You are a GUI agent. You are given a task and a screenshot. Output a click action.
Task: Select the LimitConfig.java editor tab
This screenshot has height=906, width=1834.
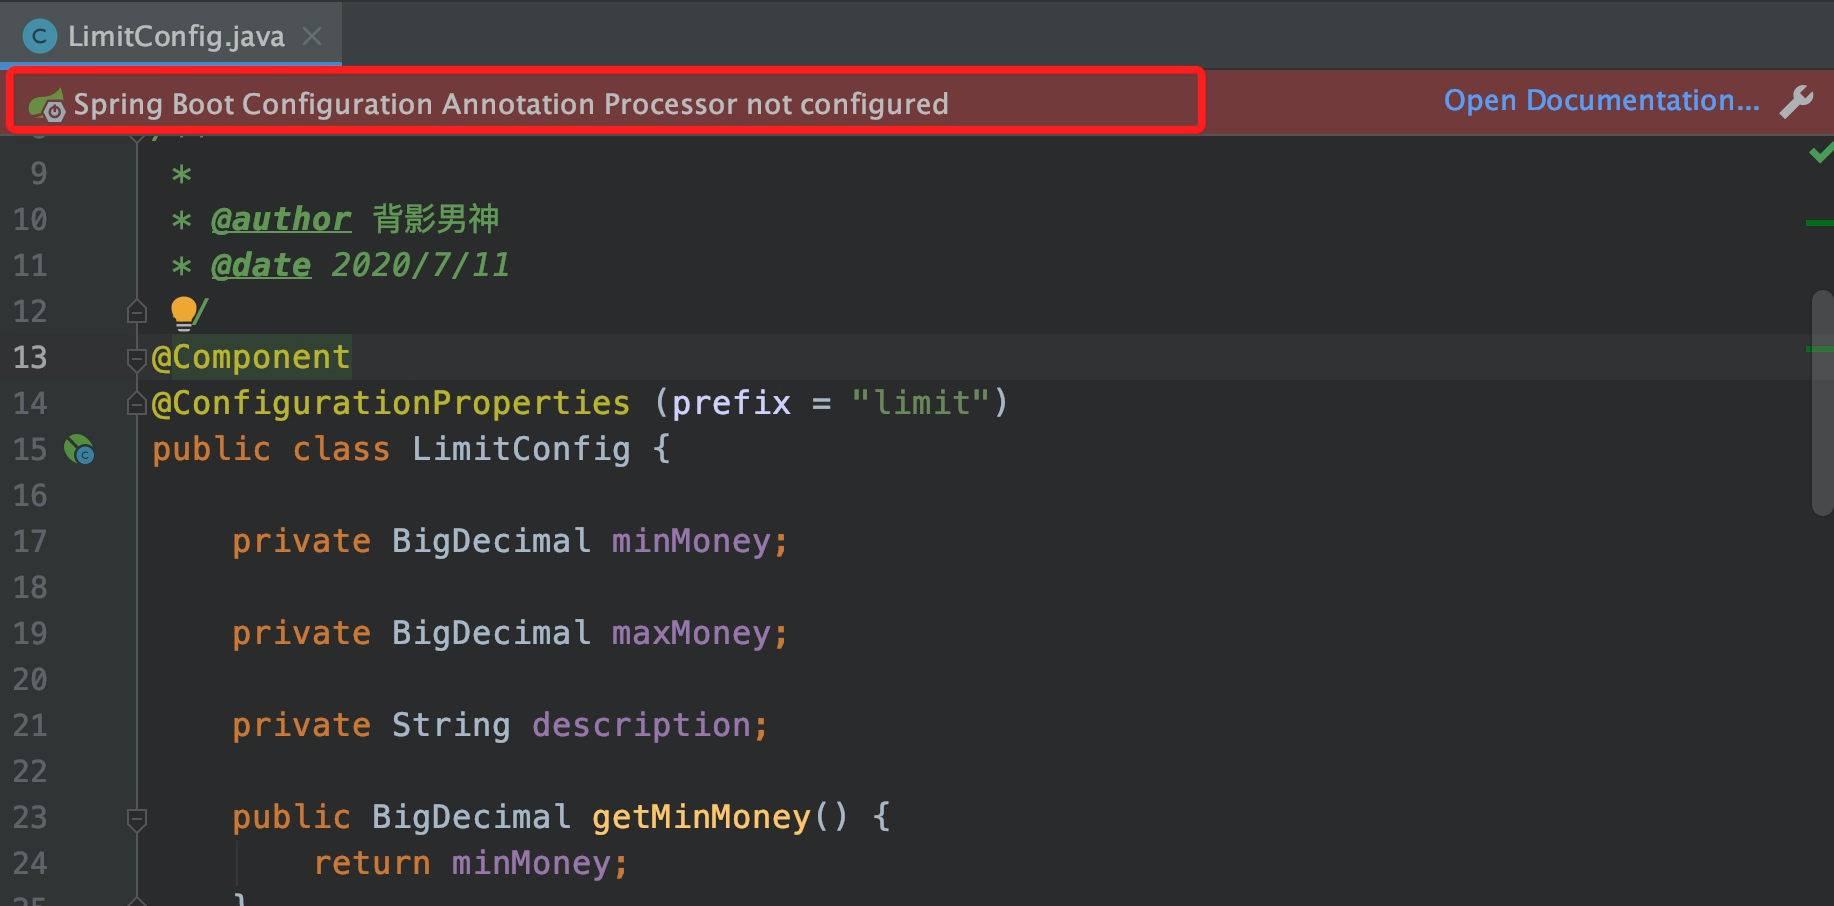coord(171,36)
